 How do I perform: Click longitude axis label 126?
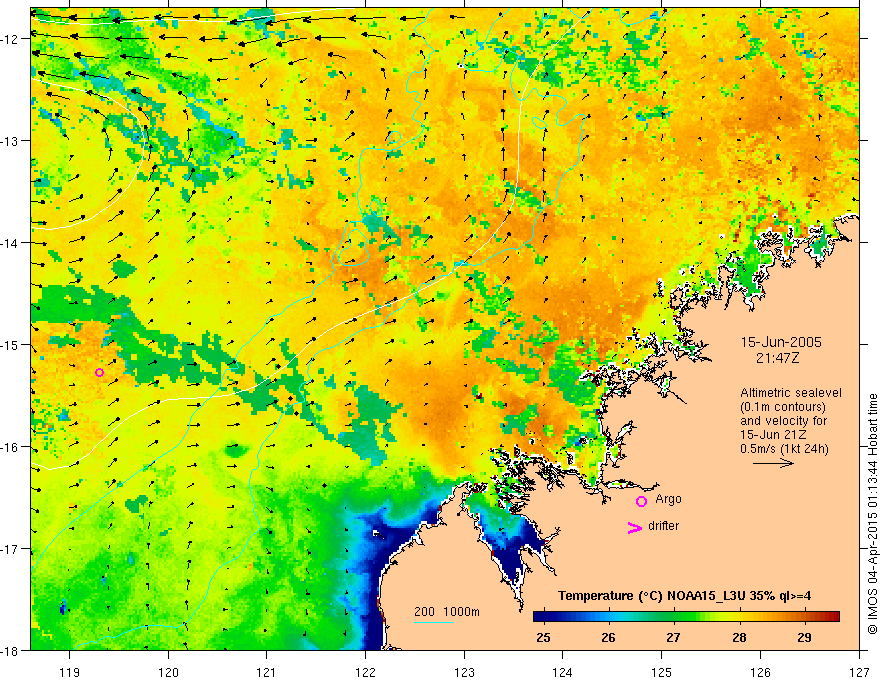point(760,672)
